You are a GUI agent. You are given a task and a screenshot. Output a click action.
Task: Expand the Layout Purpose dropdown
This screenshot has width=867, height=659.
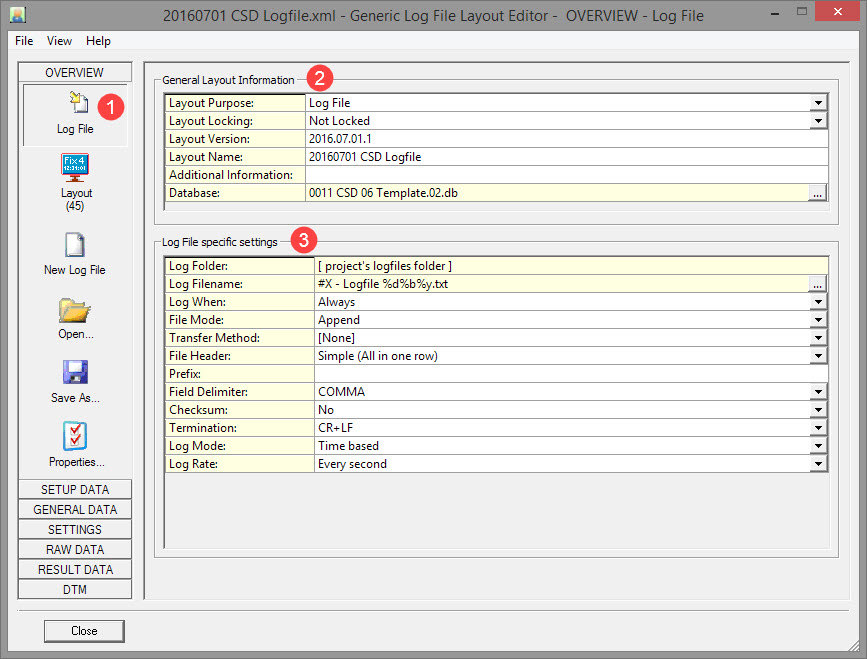click(818, 103)
